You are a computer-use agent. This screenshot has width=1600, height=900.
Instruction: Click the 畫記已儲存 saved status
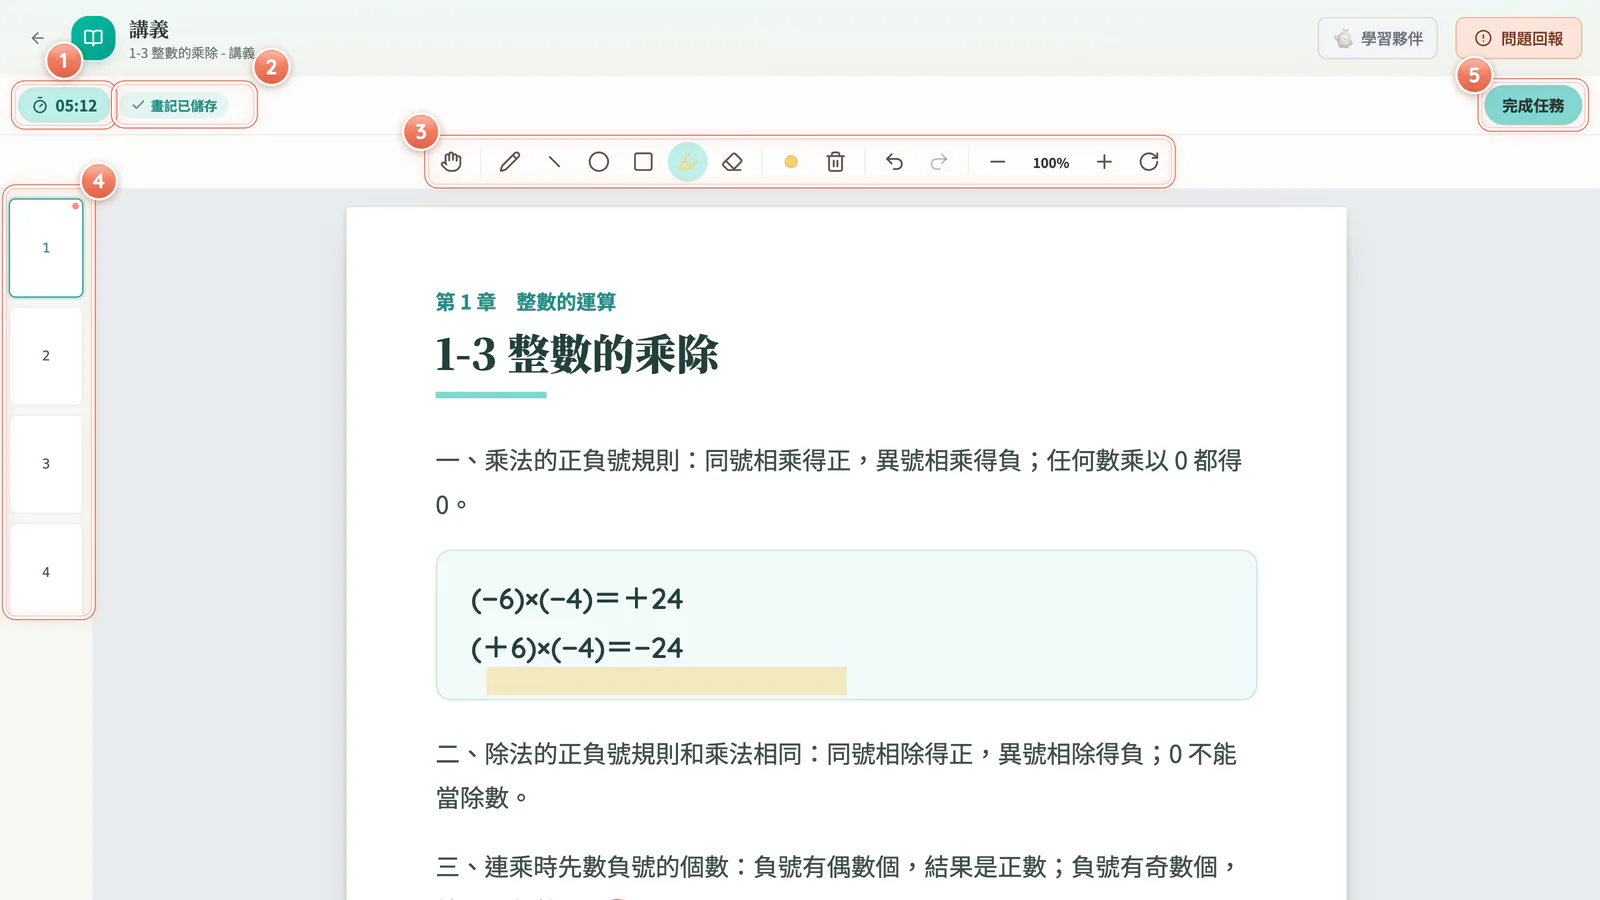pyautogui.click(x=174, y=106)
